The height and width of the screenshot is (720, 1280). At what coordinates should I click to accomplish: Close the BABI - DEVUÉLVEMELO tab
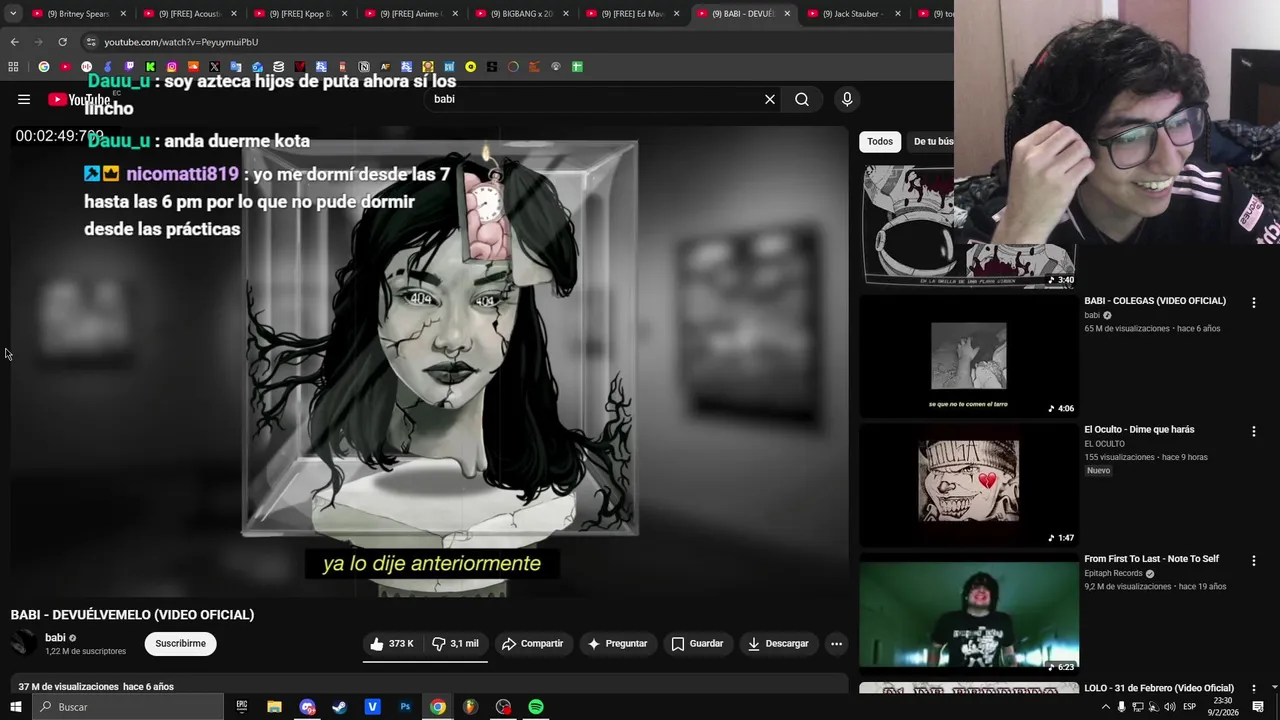coord(787,14)
